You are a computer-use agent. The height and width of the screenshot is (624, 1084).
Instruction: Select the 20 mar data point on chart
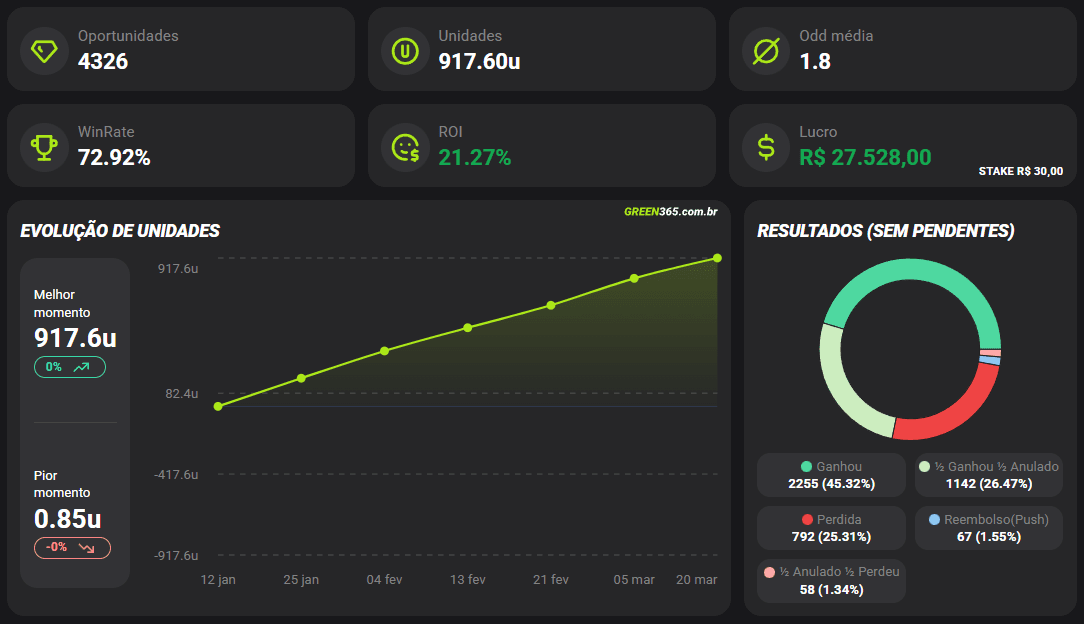tap(717, 258)
